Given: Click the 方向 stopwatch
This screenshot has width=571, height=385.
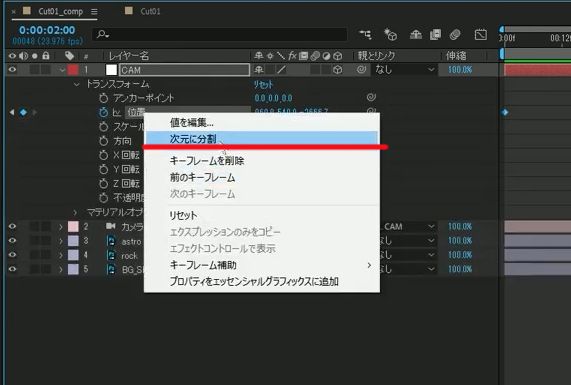Looking at the screenshot, I should click(x=104, y=141).
